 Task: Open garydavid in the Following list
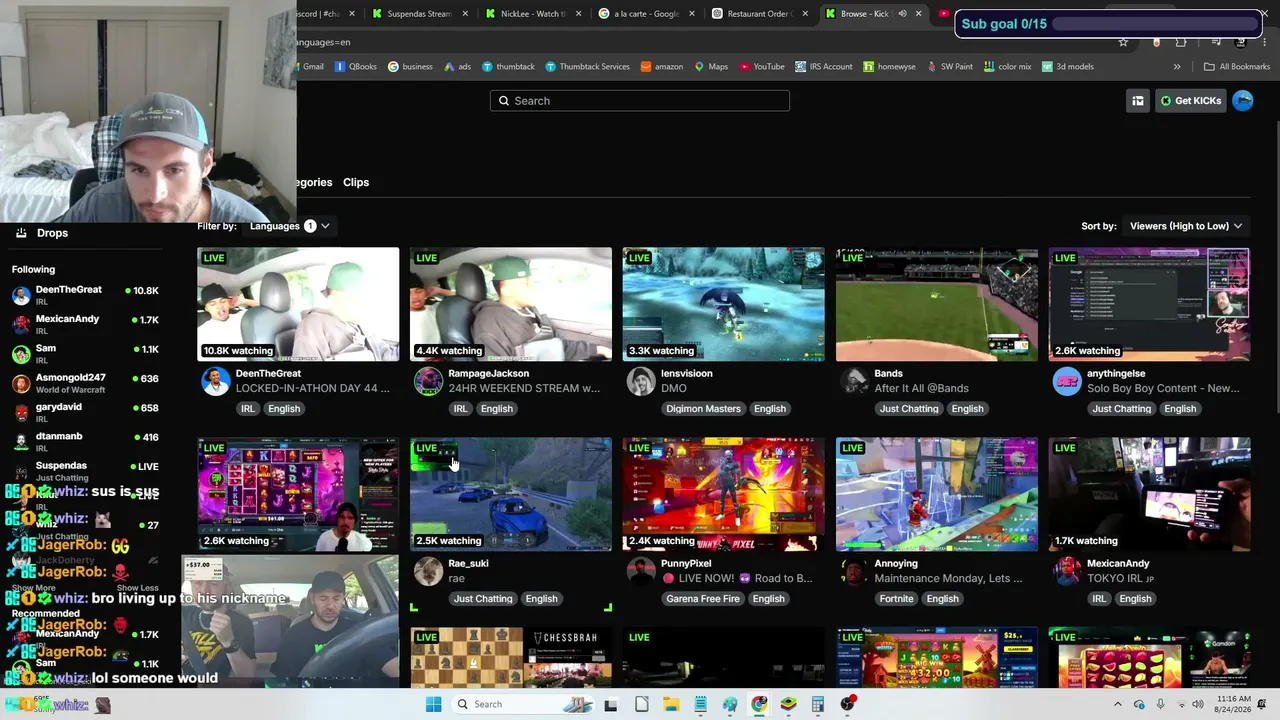tap(85, 412)
